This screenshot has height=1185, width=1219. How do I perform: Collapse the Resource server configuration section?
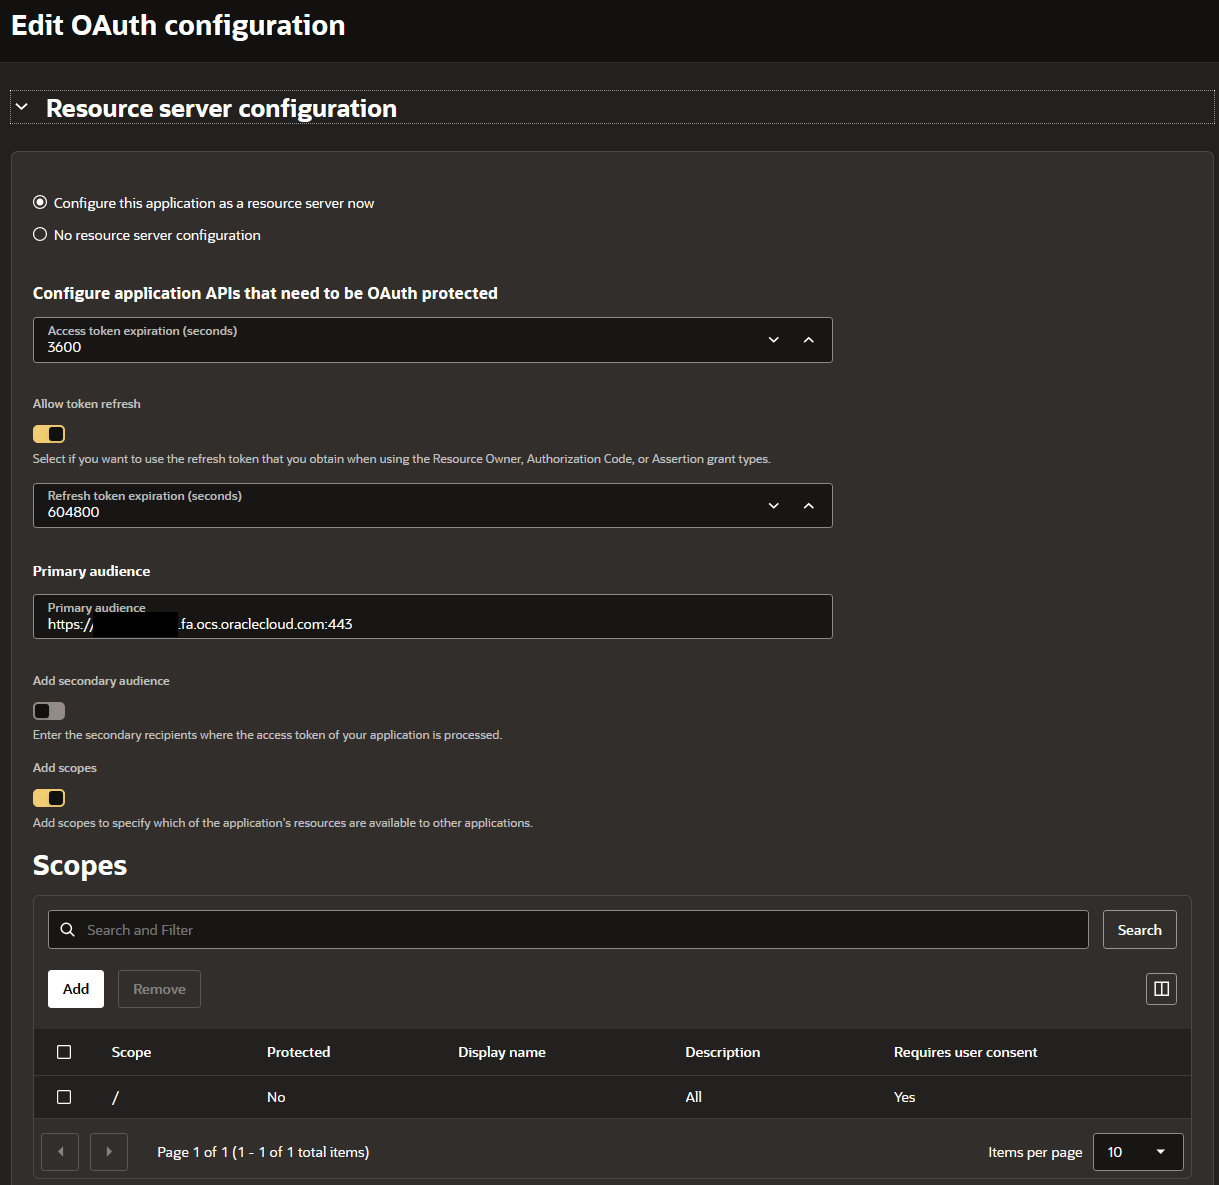[22, 107]
